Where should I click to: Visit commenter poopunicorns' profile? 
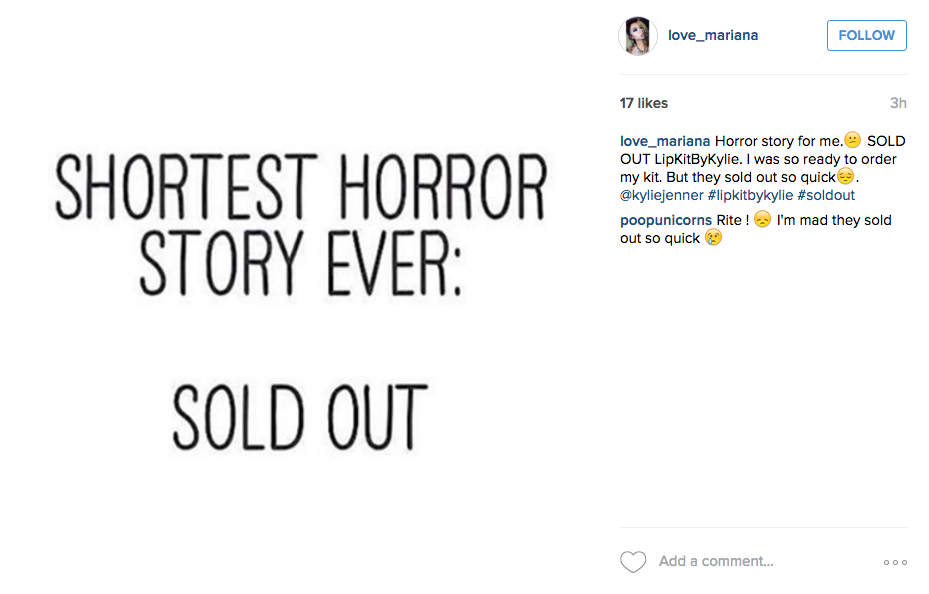(x=666, y=220)
